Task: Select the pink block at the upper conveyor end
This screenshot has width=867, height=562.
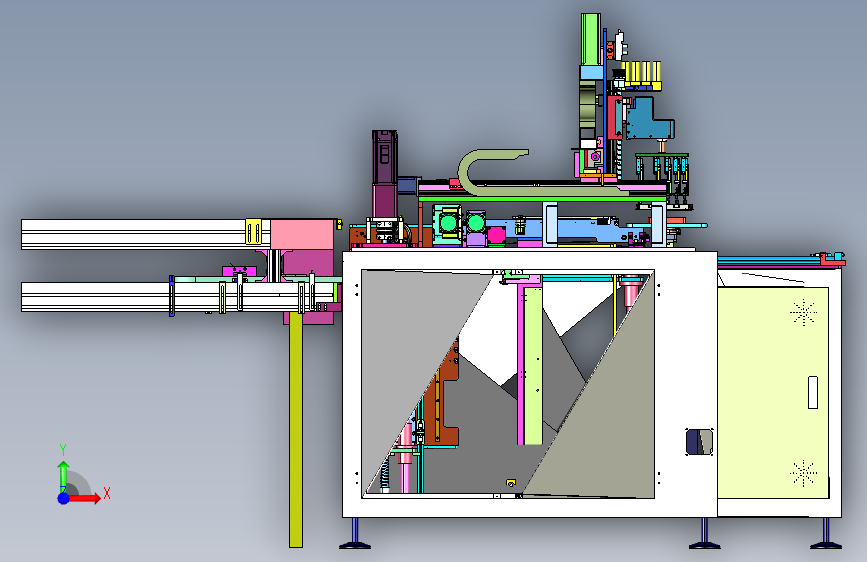Action: tap(301, 234)
